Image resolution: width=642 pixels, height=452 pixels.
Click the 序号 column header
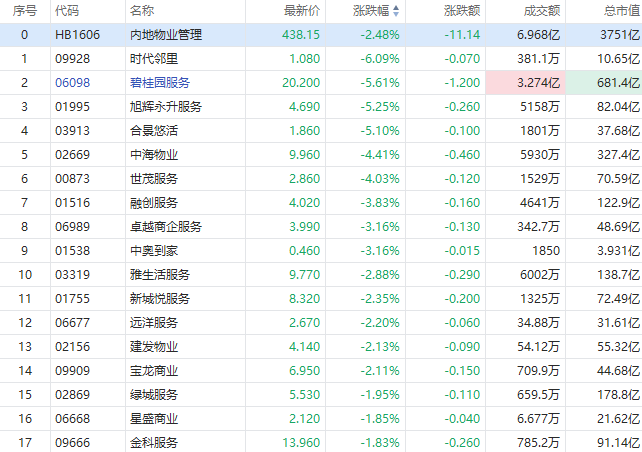25,11
